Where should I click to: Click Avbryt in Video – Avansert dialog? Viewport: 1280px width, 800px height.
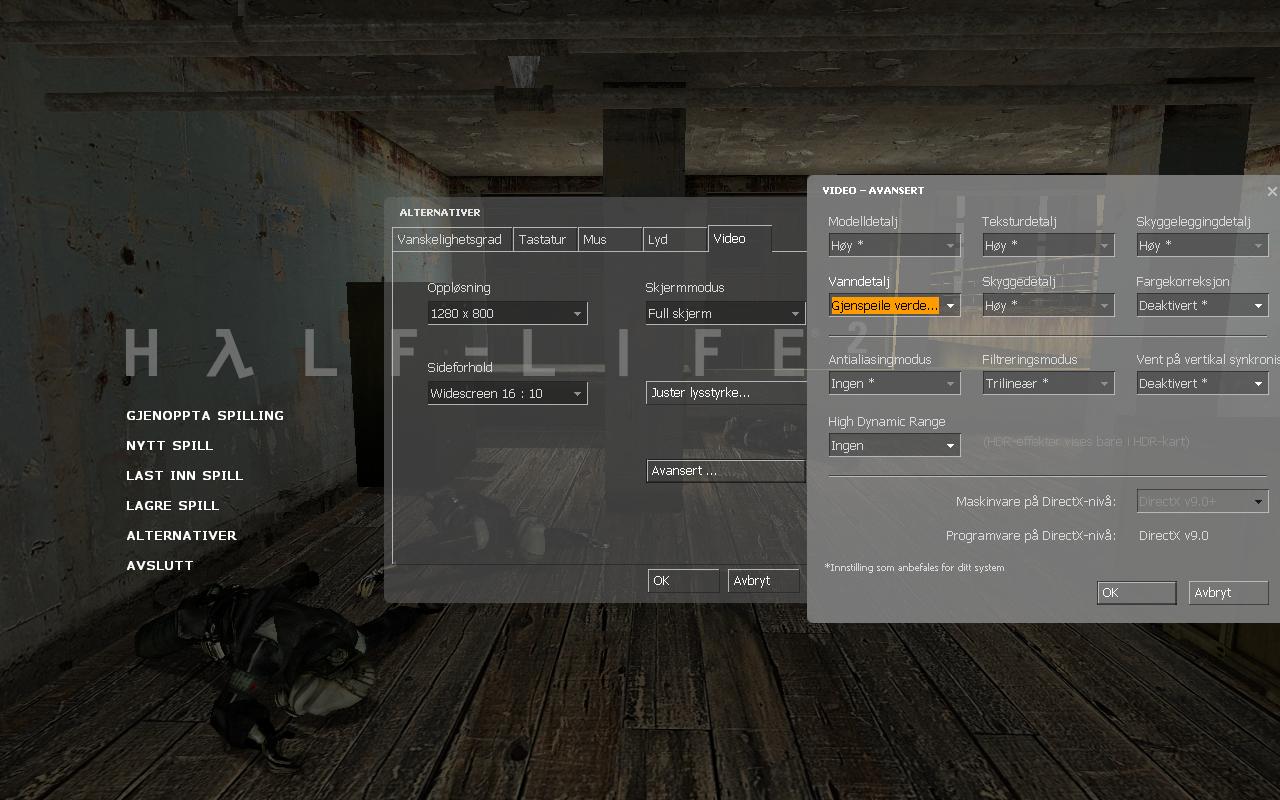pos(1228,592)
